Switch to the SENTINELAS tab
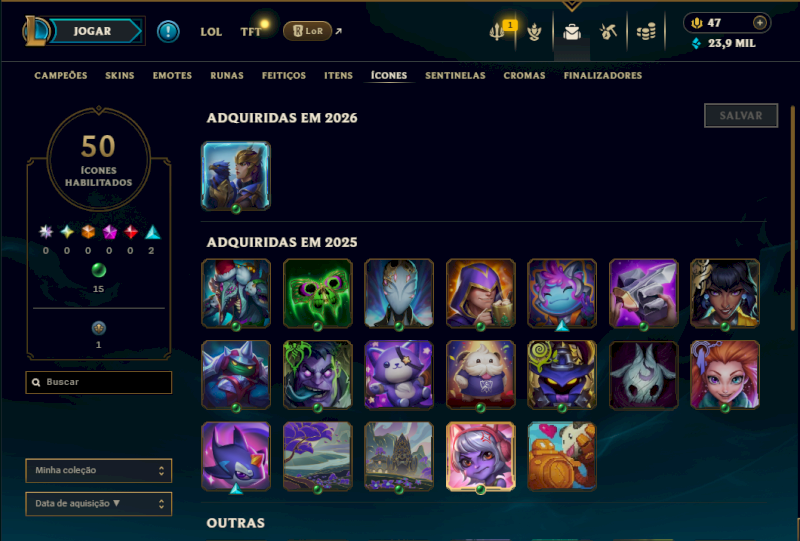The height and width of the screenshot is (541, 800). 455,76
